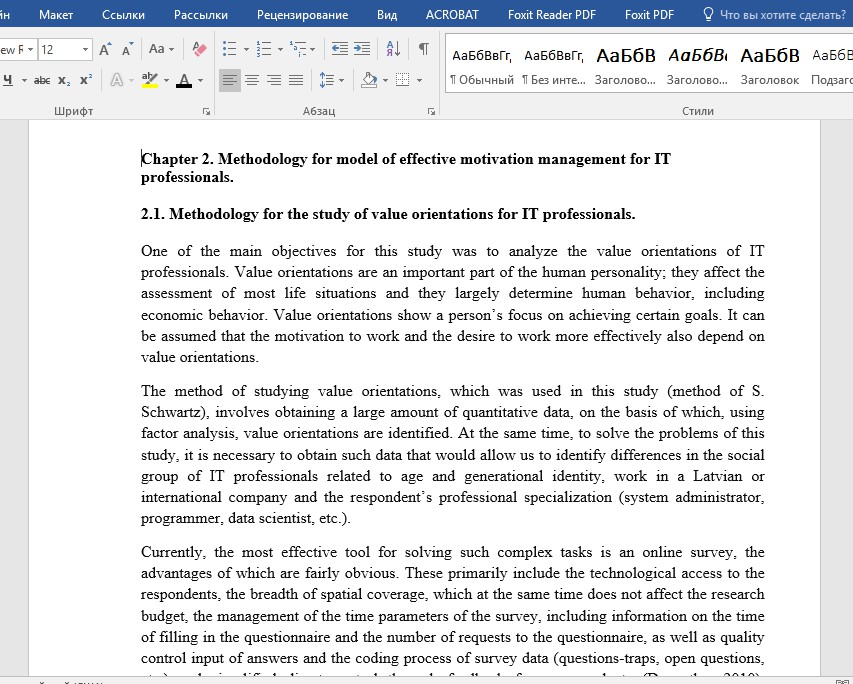Align text left
The width and height of the screenshot is (853, 684).
pos(230,81)
